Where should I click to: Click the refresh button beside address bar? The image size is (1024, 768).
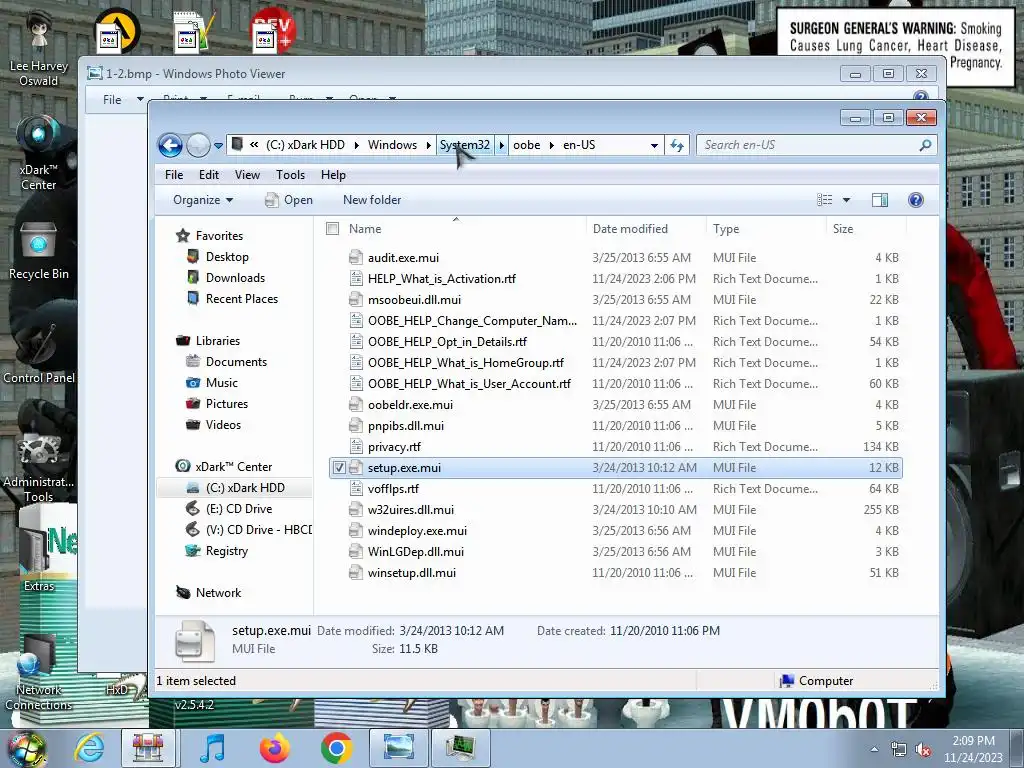tap(677, 145)
